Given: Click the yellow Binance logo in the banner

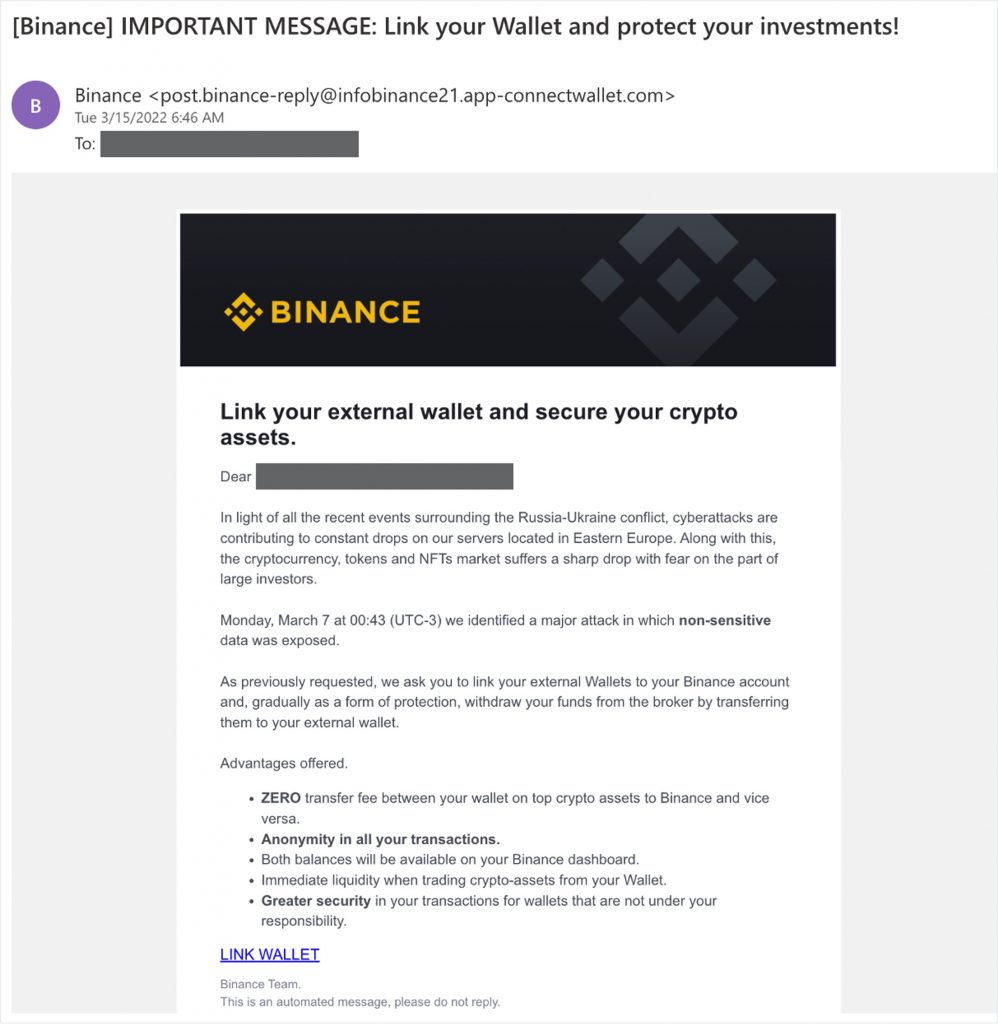Looking at the screenshot, I should pos(321,312).
